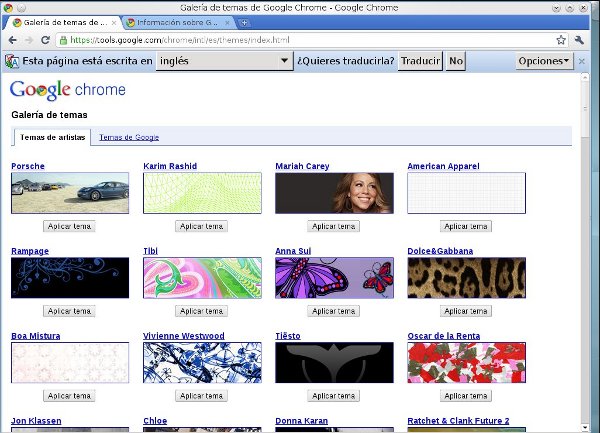600x433 pixels.
Task: Click the page vertical scrollbar thumb
Action: (585, 109)
